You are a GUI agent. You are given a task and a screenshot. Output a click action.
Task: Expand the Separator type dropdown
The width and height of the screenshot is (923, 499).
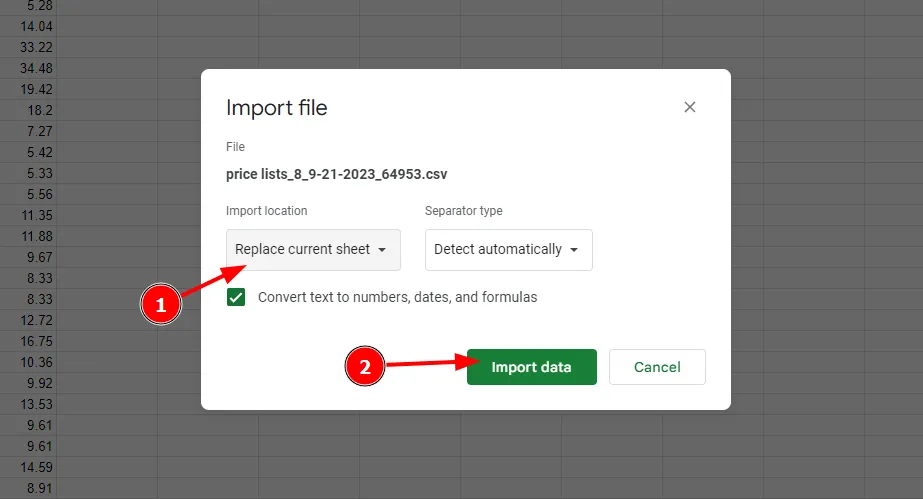[508, 250]
